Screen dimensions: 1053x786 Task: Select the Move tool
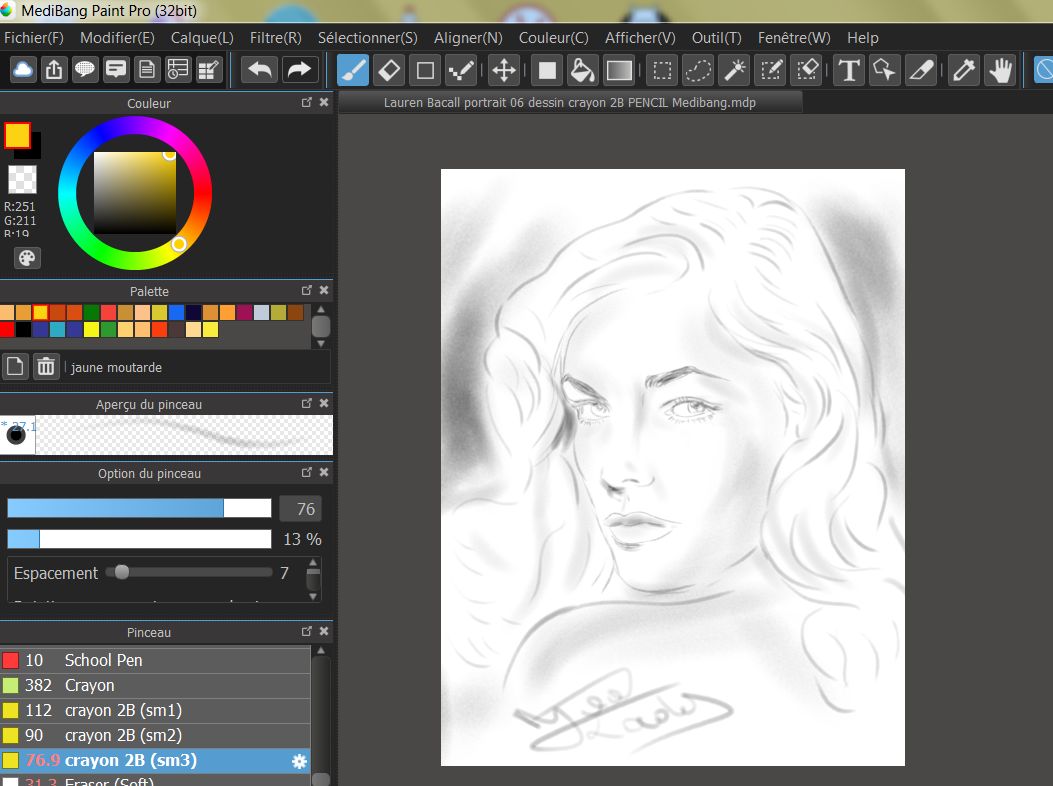tap(504, 70)
